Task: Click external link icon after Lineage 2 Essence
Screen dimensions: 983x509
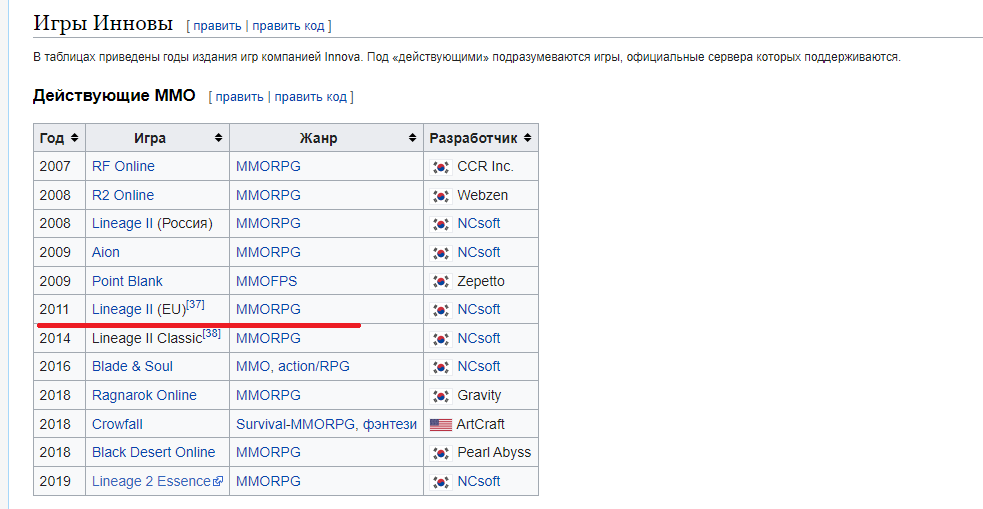Action: (218, 482)
